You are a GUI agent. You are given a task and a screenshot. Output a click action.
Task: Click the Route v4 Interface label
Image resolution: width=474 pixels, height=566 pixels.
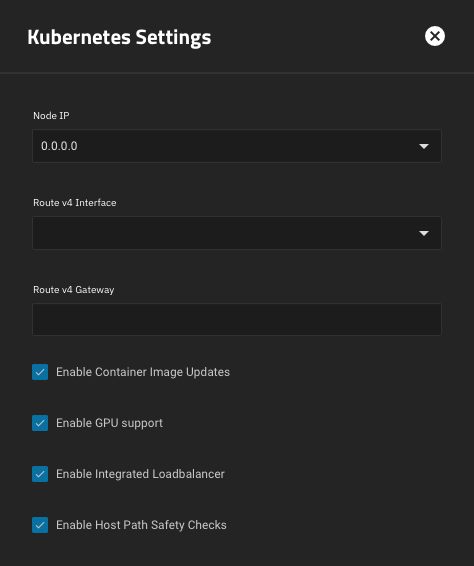click(x=75, y=203)
